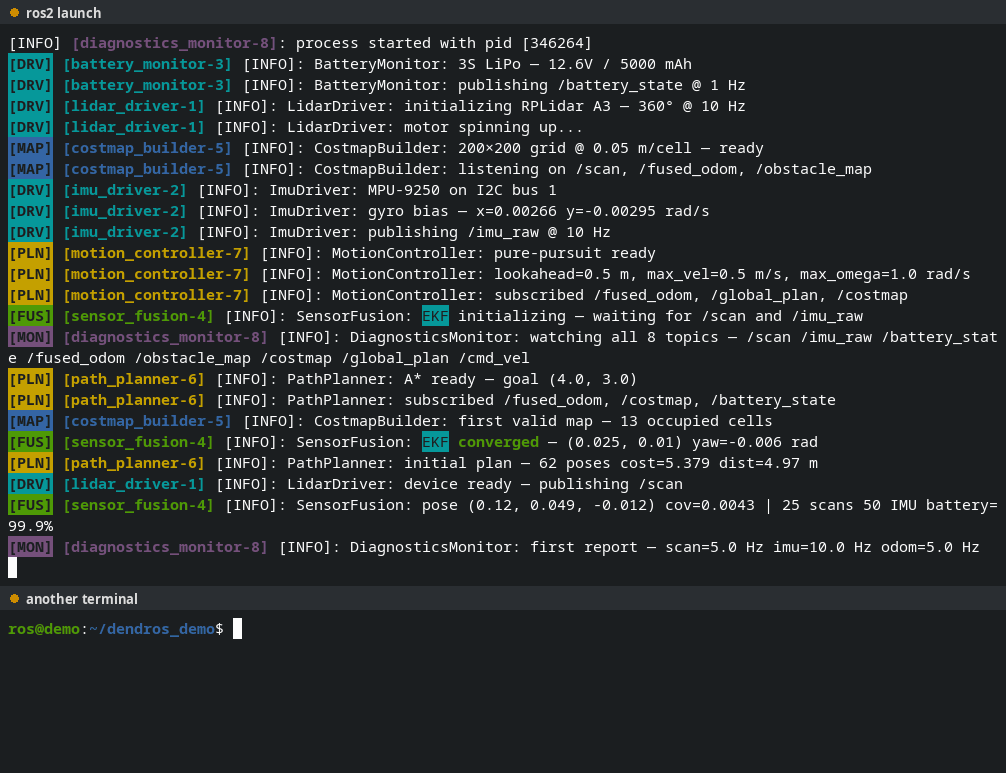Image resolution: width=1006 pixels, height=773 pixels.
Task: Click 'process started with pid [346264]'
Action: coord(443,43)
